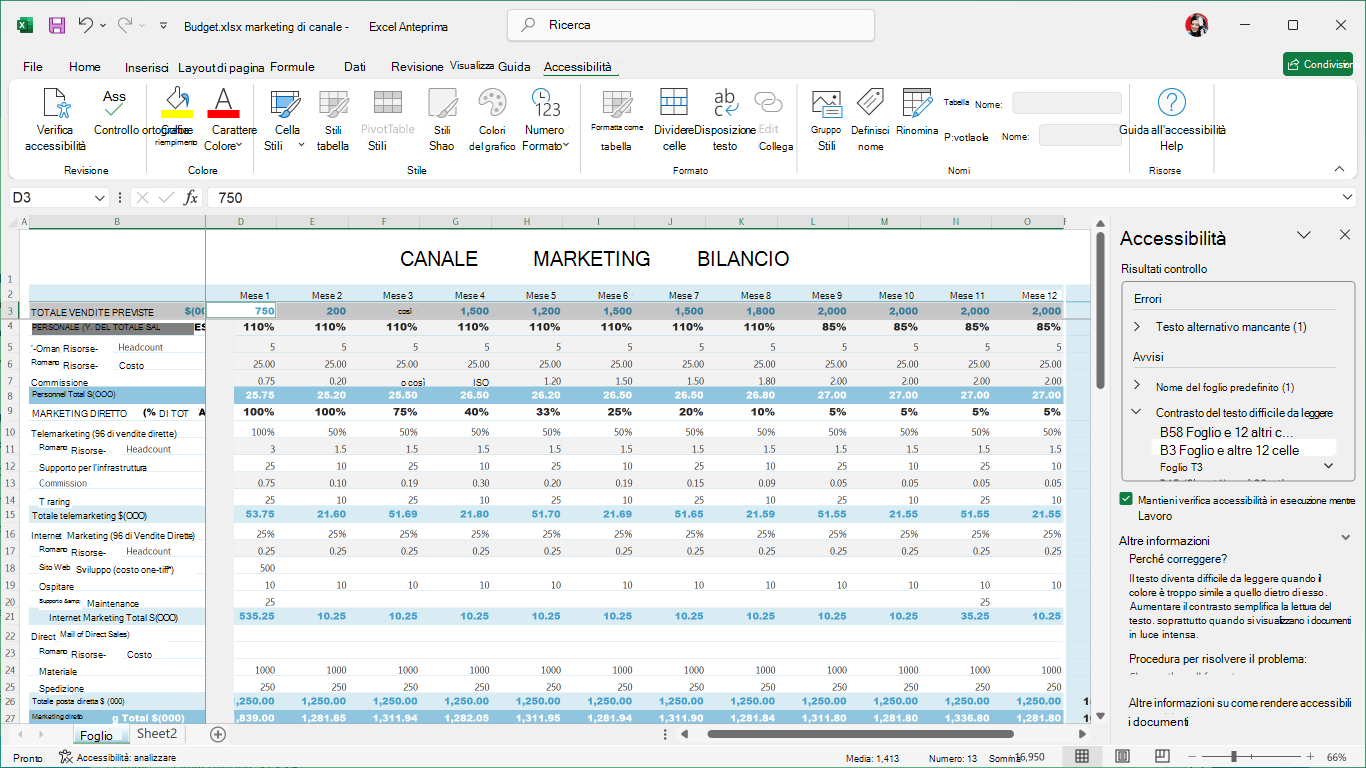Open the Stili Shape gallery
The image size is (1366, 768).
pyautogui.click(x=442, y=120)
